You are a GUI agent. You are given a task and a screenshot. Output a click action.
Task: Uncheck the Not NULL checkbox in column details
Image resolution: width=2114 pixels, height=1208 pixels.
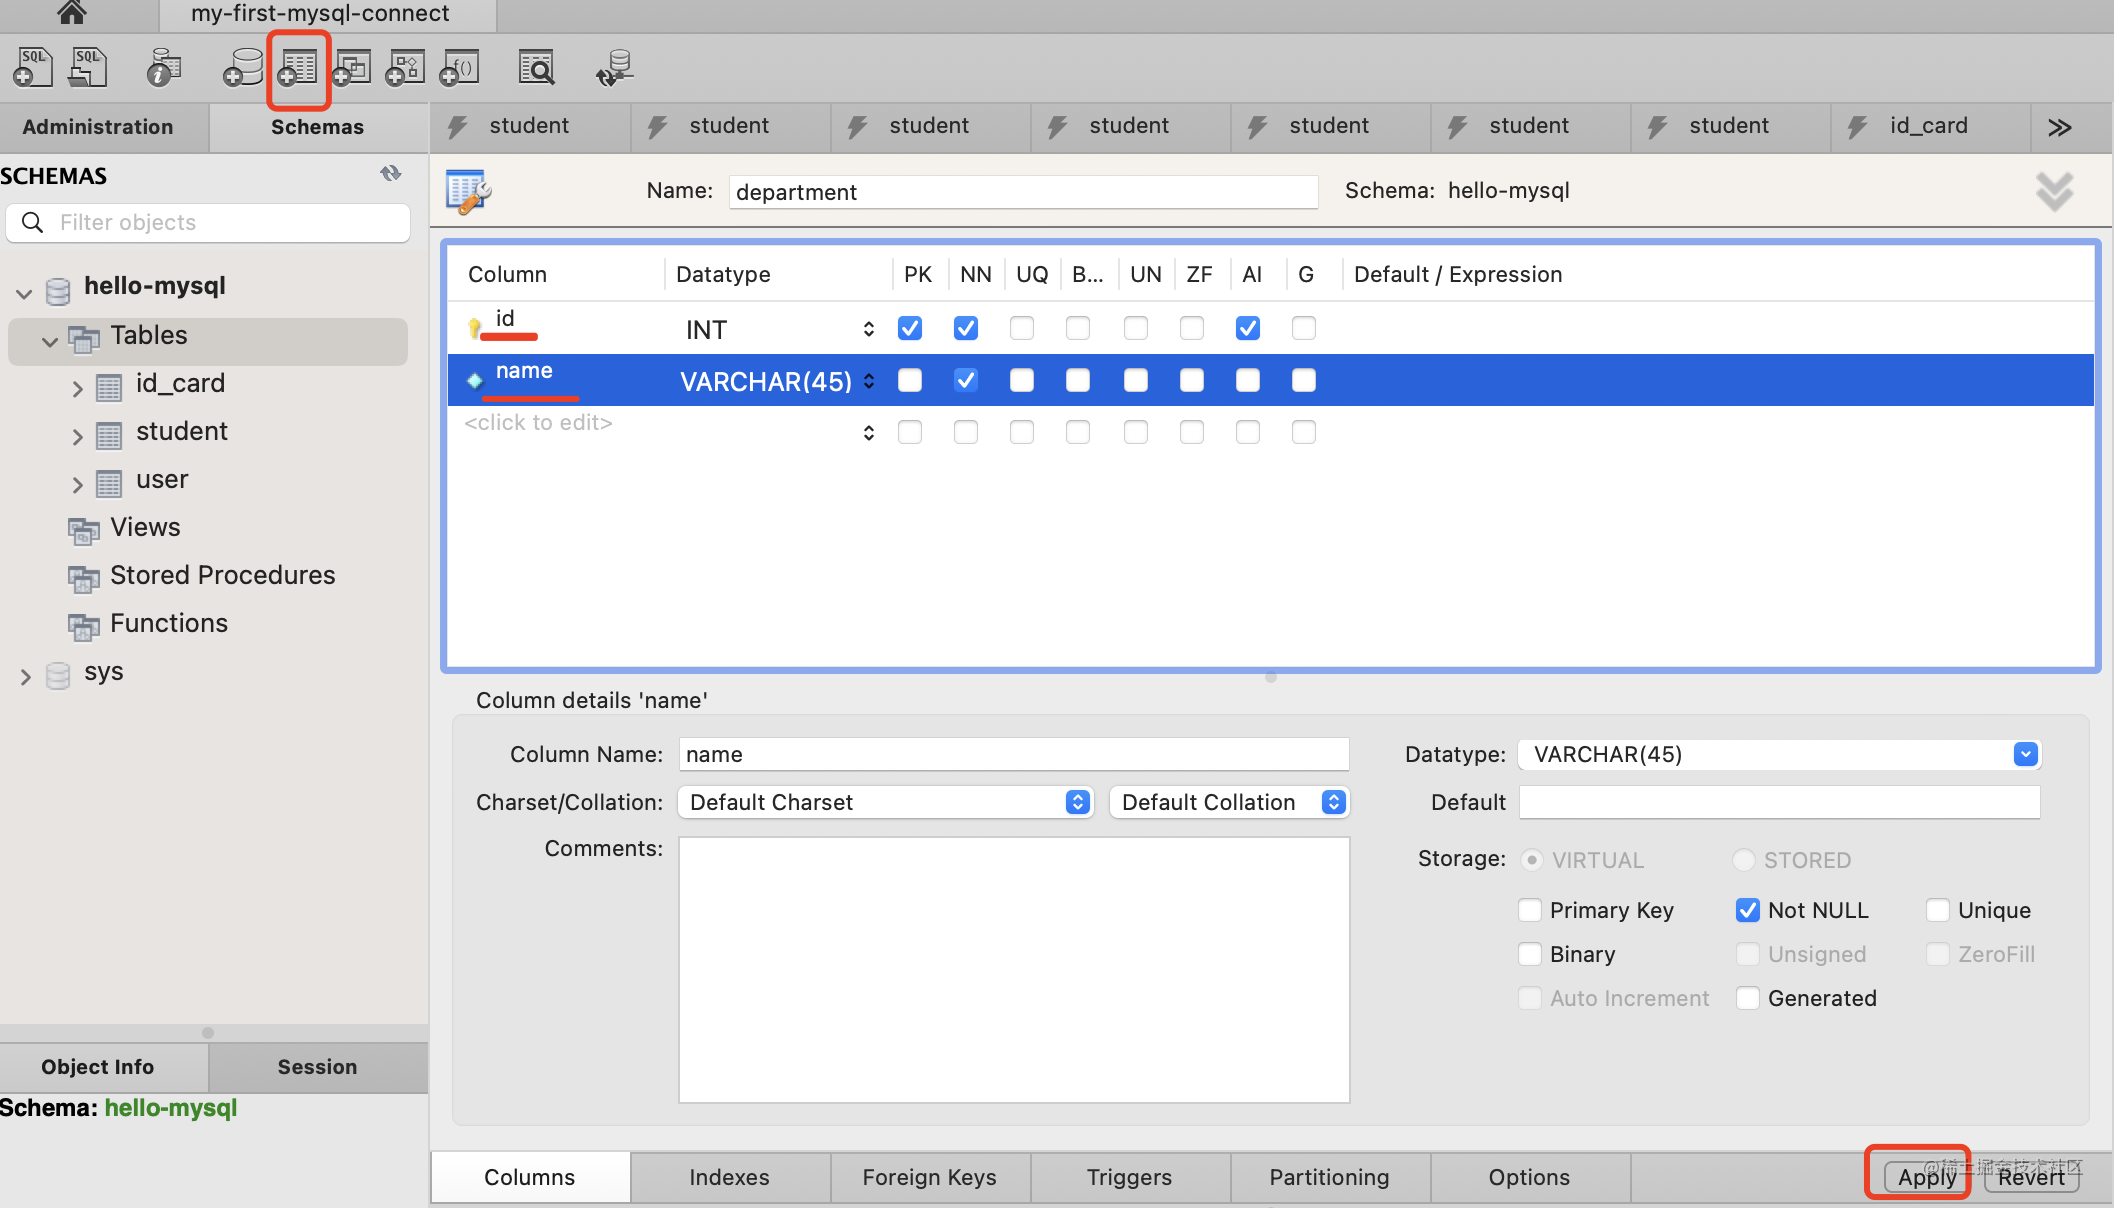click(x=1748, y=910)
